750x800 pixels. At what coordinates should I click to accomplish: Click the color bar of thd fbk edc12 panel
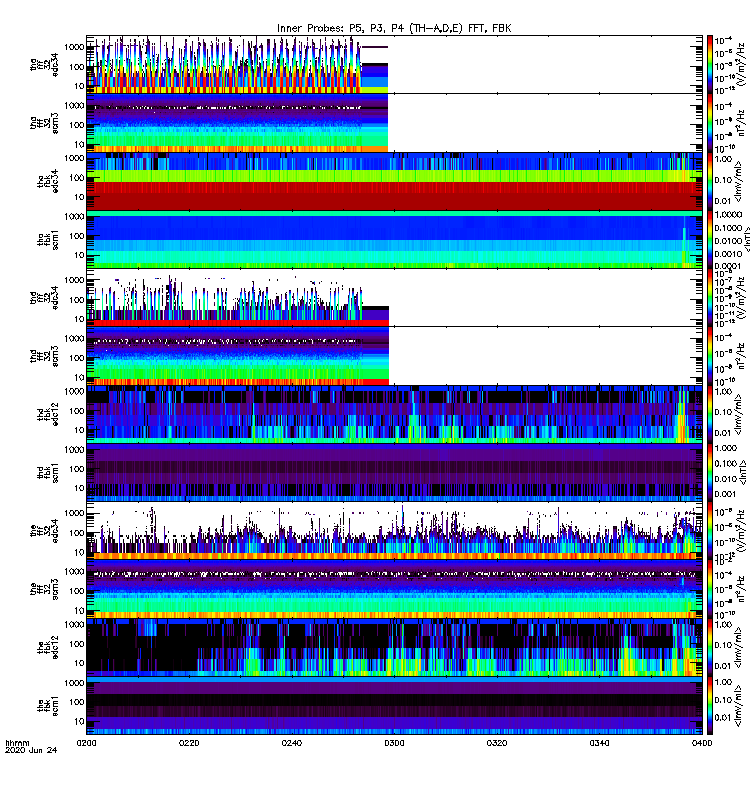pos(710,414)
